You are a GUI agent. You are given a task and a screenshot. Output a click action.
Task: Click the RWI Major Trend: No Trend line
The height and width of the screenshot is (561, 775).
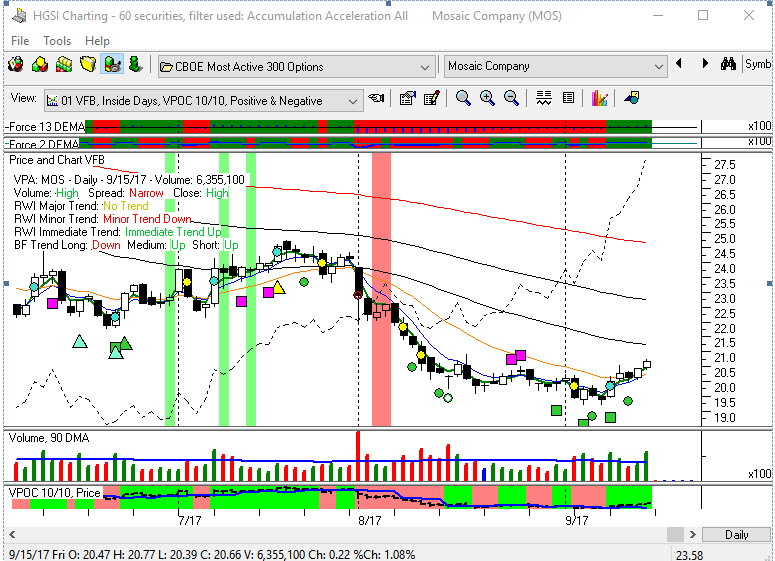81,206
